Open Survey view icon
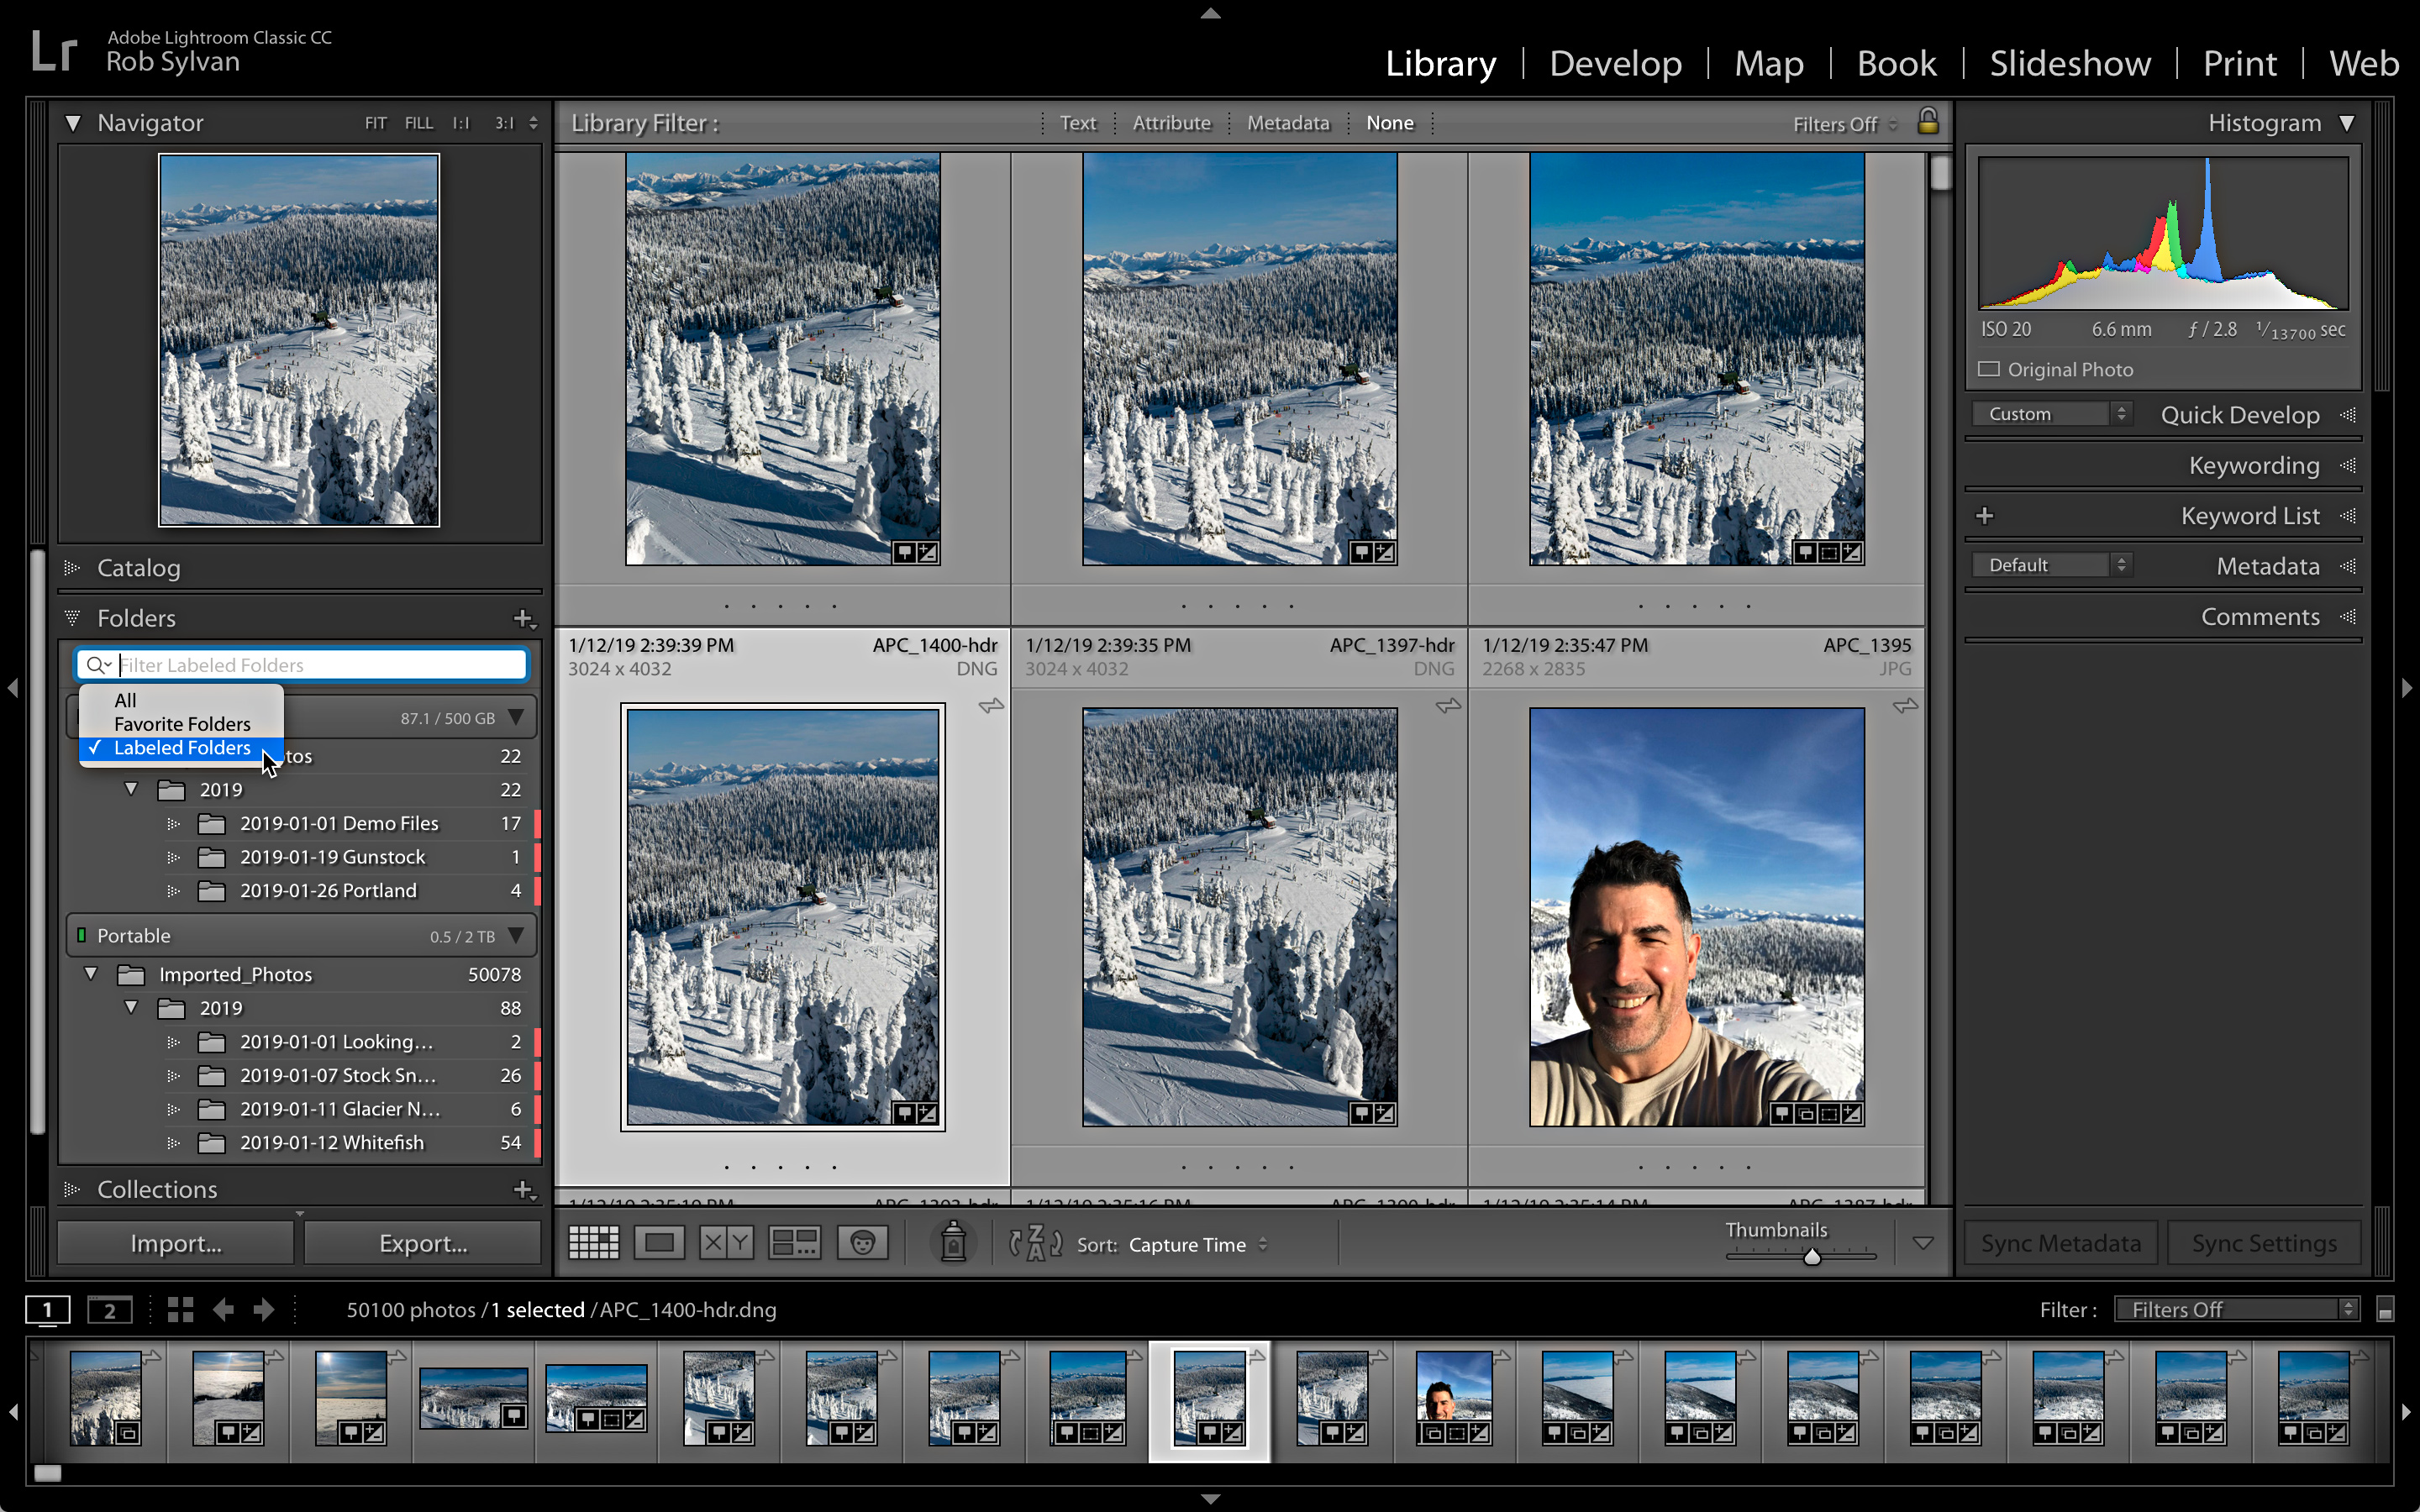 click(794, 1243)
